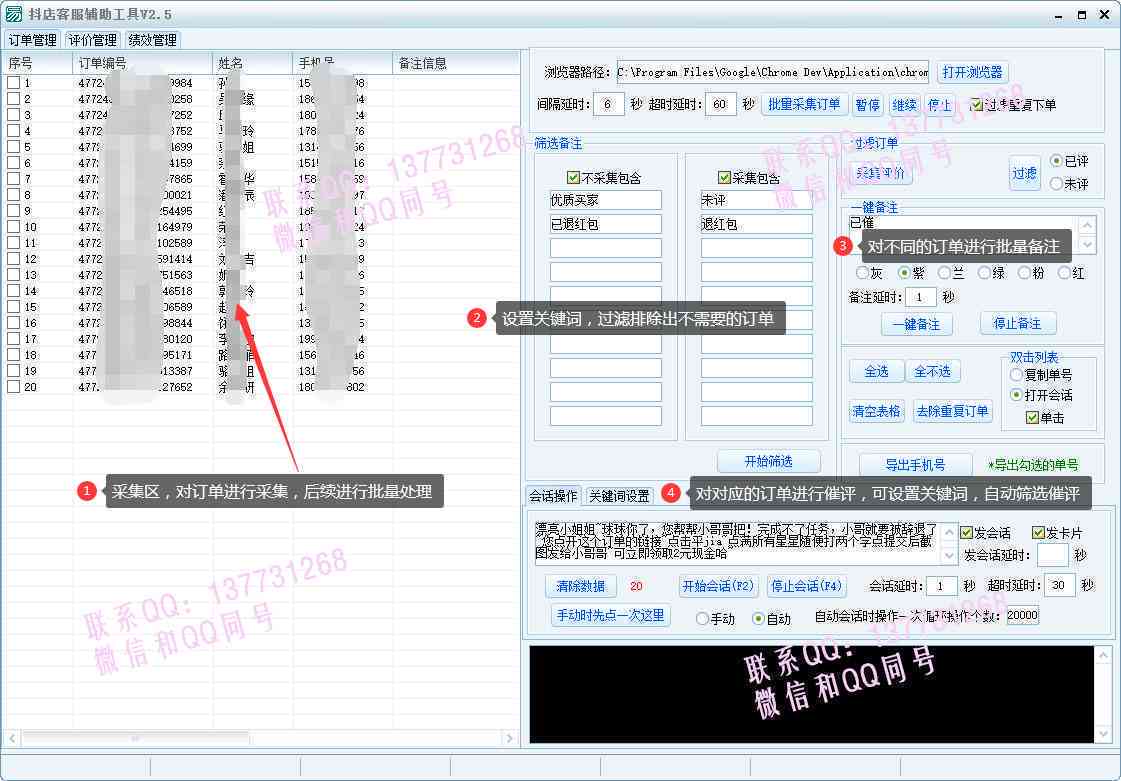Choose the 紫 remark color

(x=904, y=272)
